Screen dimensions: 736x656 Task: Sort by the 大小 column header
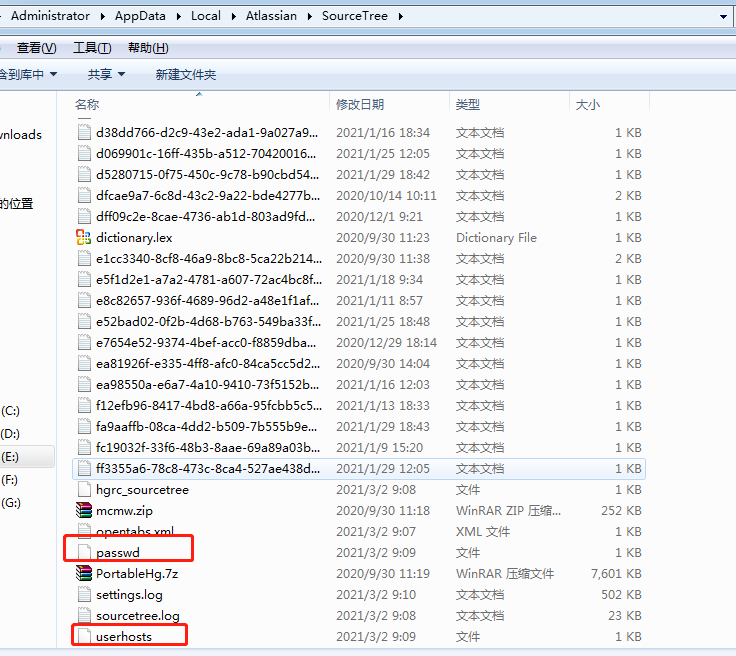click(x=610, y=104)
